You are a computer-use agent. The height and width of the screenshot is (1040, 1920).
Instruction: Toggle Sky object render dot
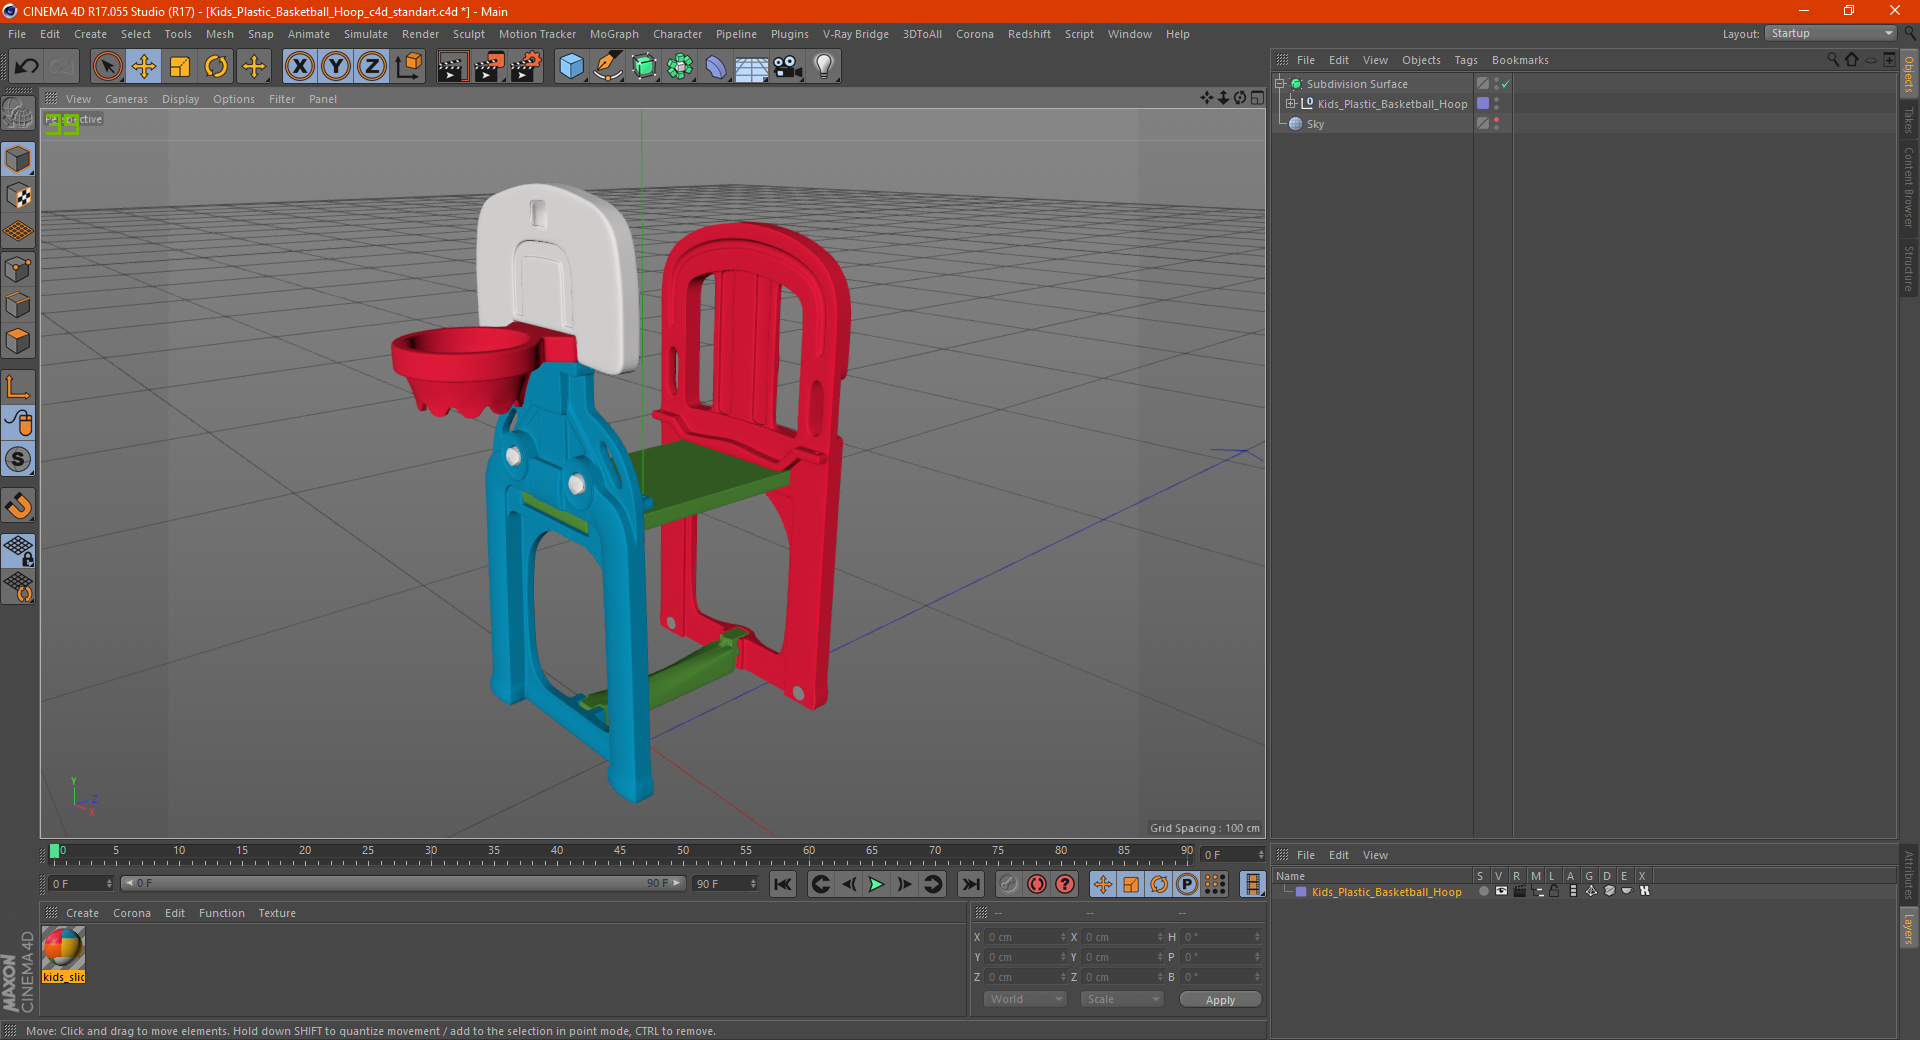(1497, 127)
